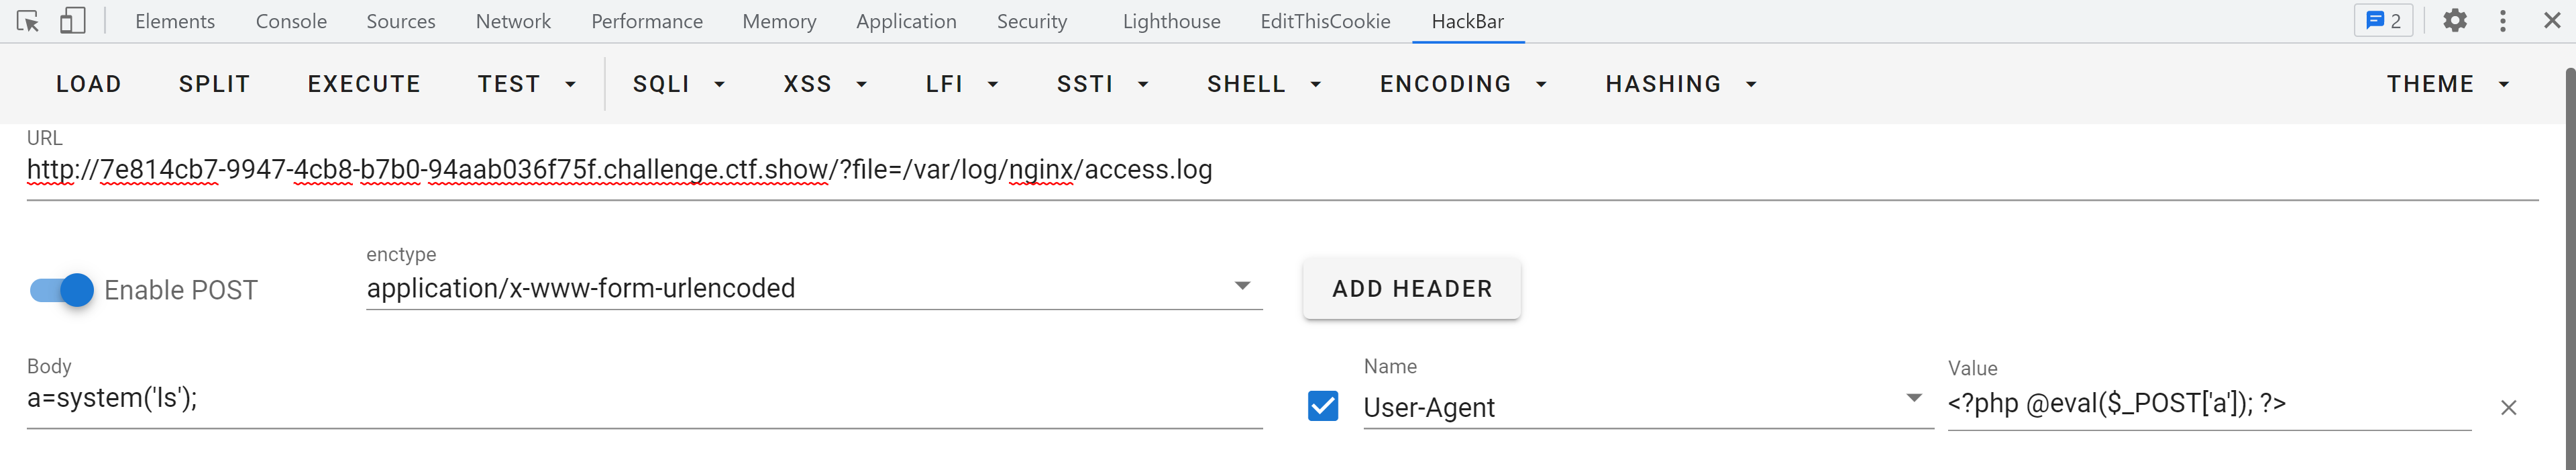Uncheck the User-Agent header checkbox
Screen dimensions: 2576x470
(1323, 406)
